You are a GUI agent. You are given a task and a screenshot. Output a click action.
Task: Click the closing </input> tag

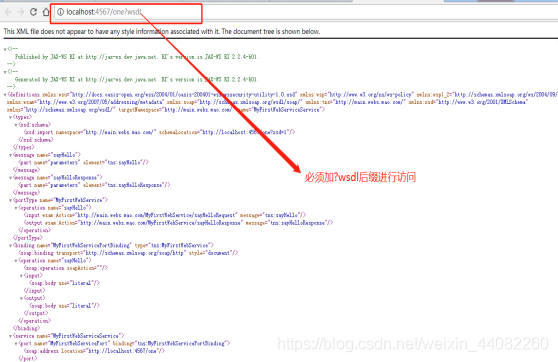(x=34, y=291)
